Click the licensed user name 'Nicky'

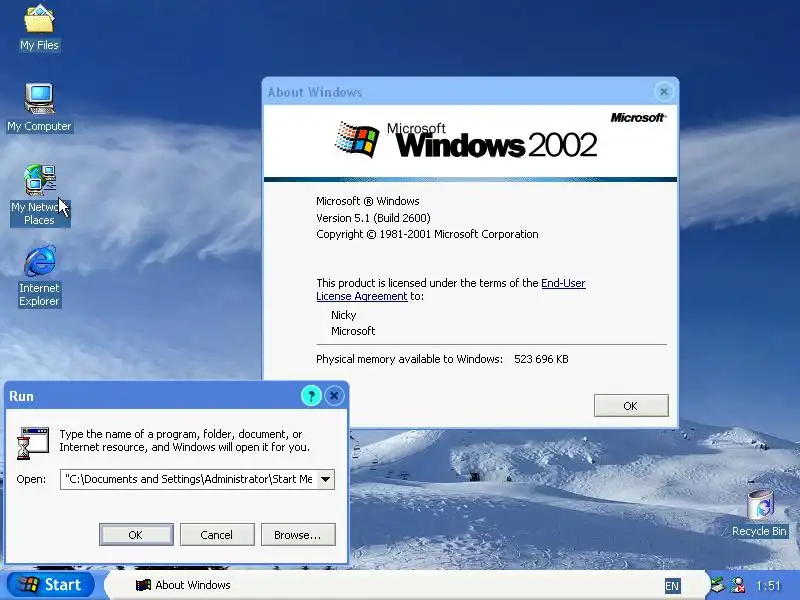pos(343,315)
